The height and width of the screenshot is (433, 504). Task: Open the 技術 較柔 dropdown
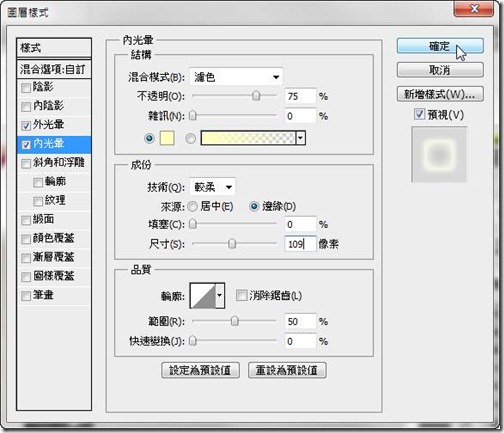point(212,187)
